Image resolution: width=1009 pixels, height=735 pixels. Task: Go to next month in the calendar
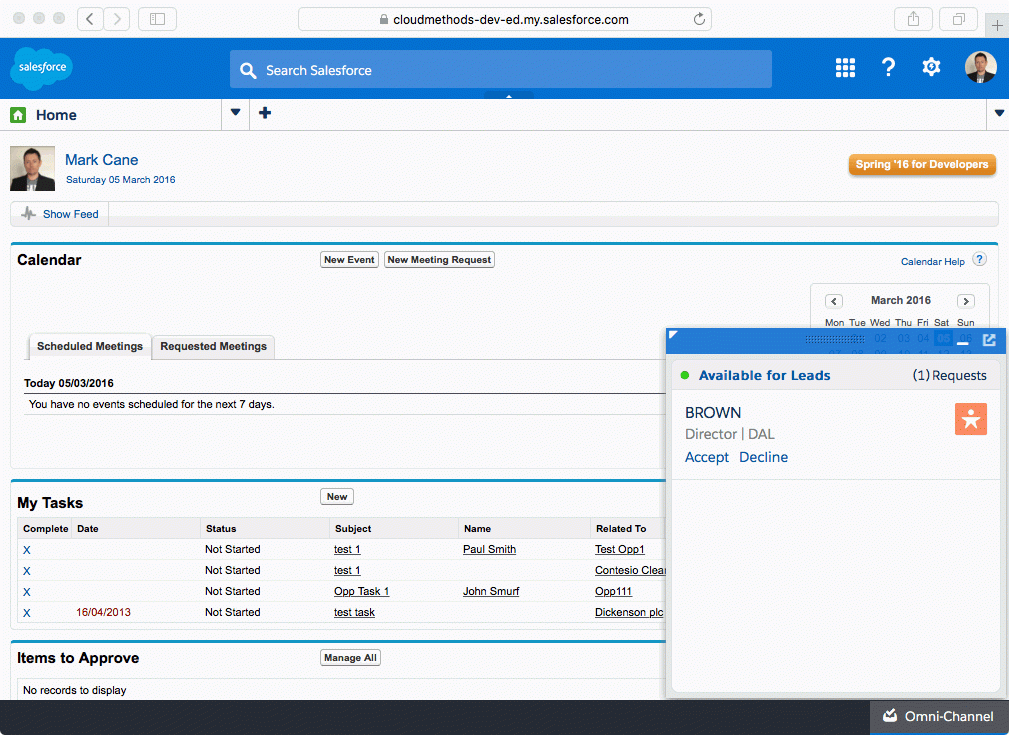pos(965,301)
